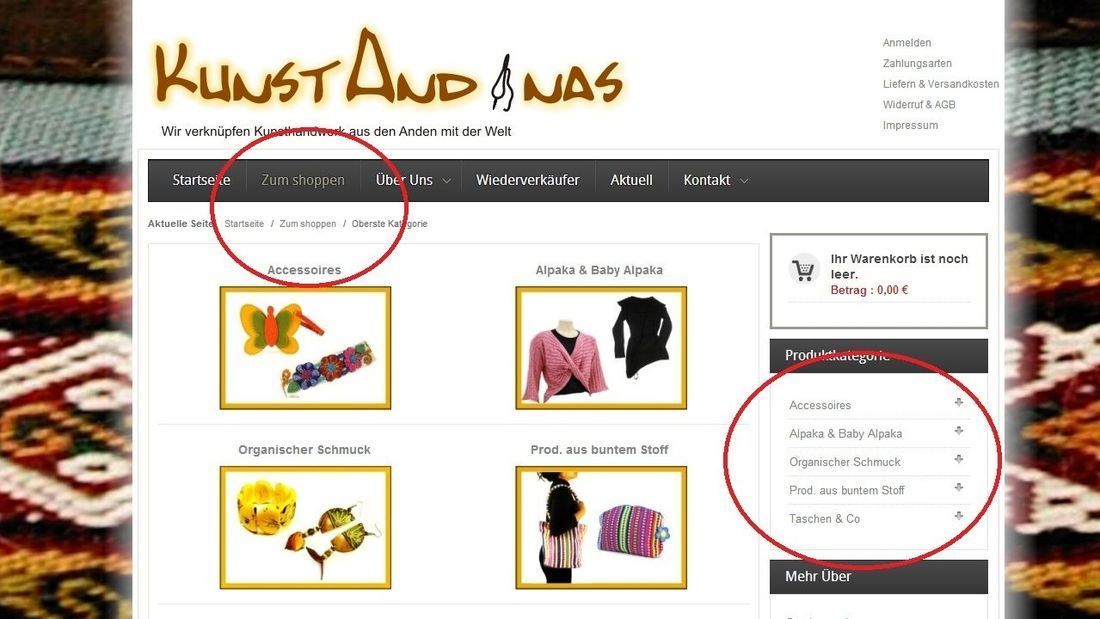1100x619 pixels.
Task: Open the Aktuell menu item
Action: click(631, 180)
